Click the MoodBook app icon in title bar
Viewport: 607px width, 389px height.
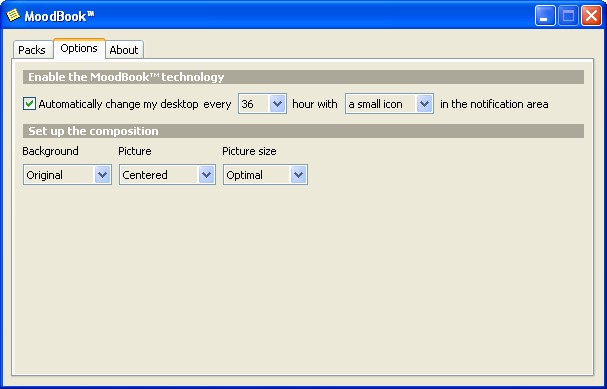pyautogui.click(x=13, y=15)
